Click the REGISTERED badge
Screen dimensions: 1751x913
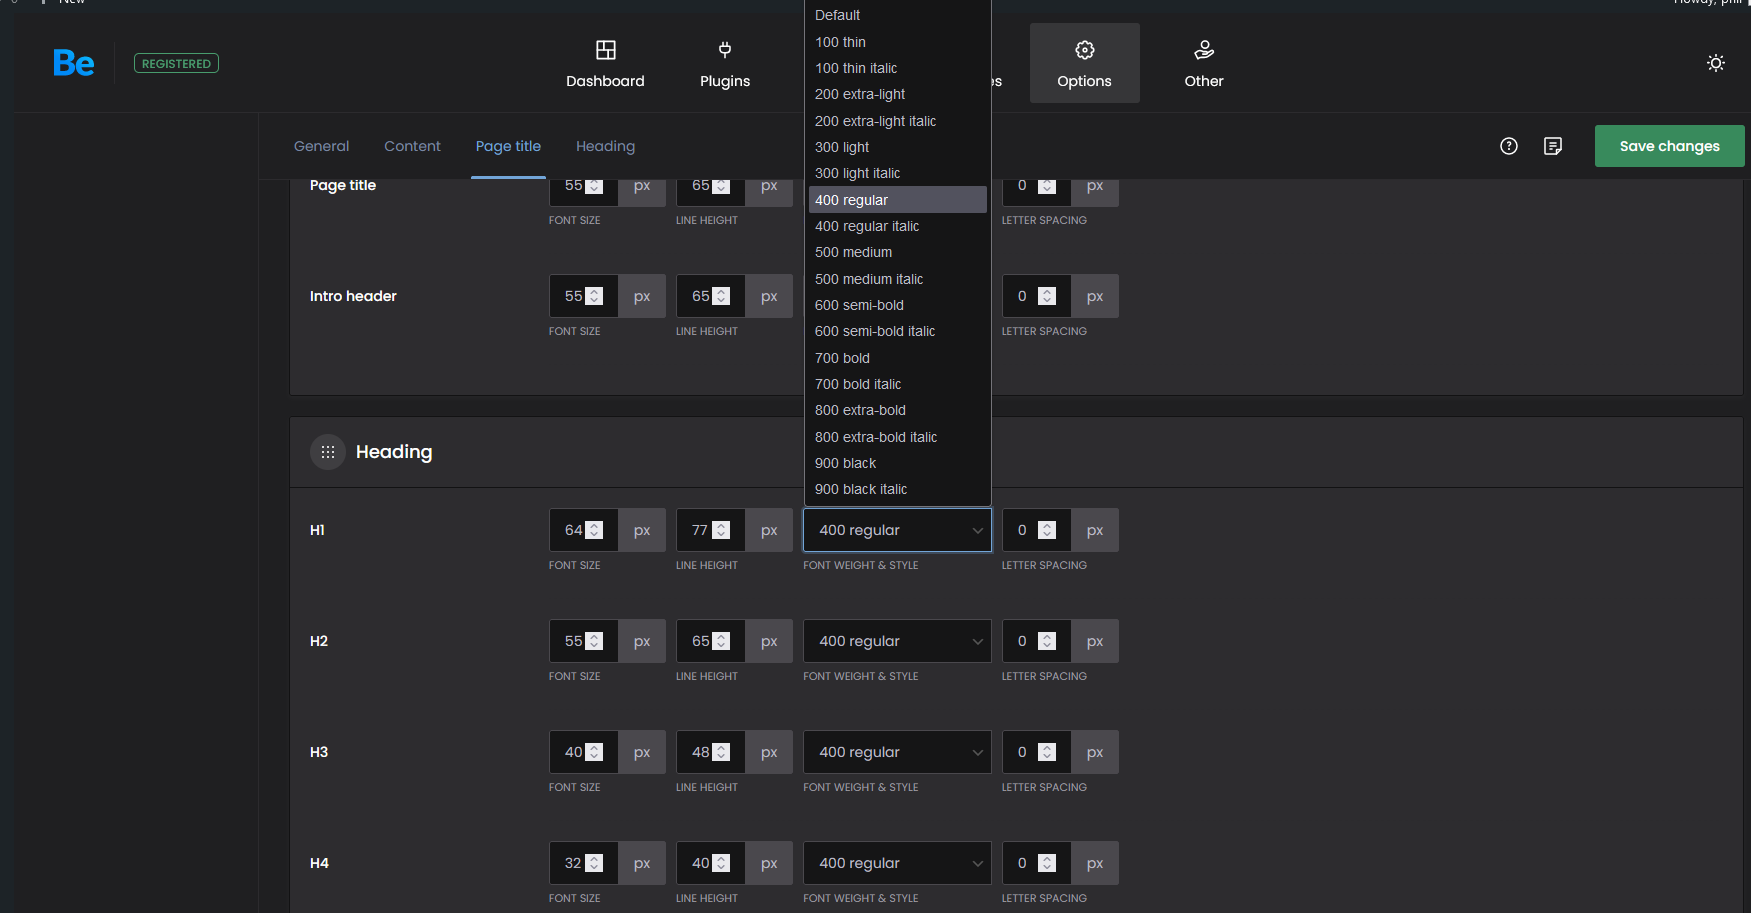[x=176, y=63]
